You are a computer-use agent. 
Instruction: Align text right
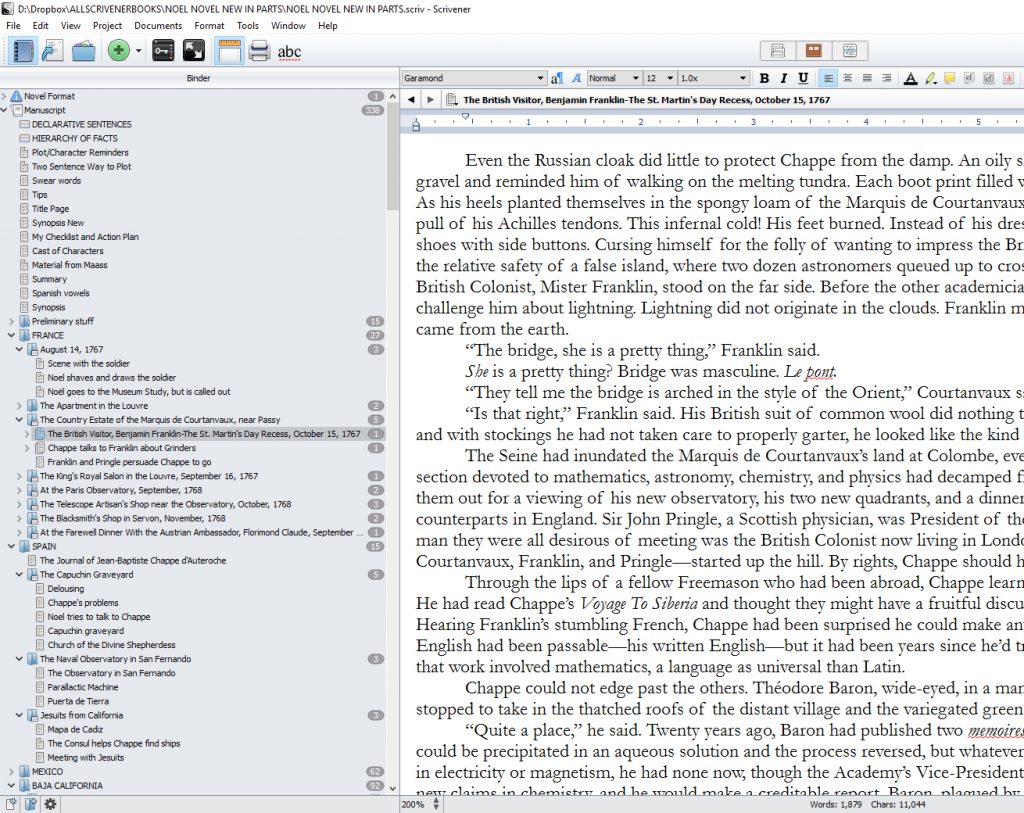click(x=887, y=78)
